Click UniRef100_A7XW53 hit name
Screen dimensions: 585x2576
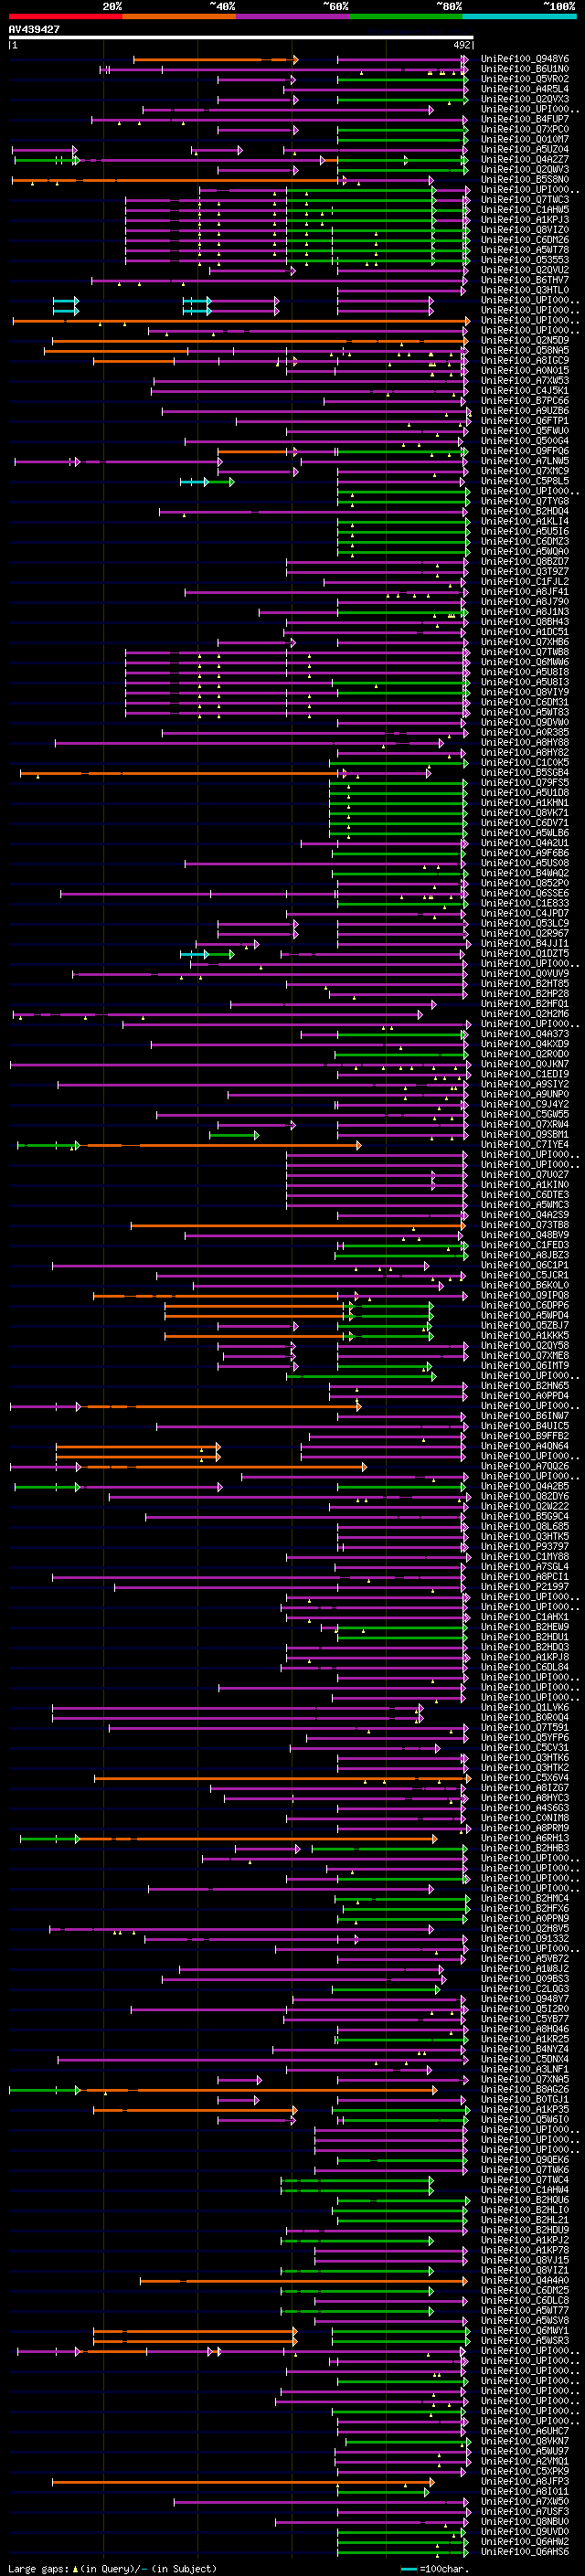coord(525,381)
